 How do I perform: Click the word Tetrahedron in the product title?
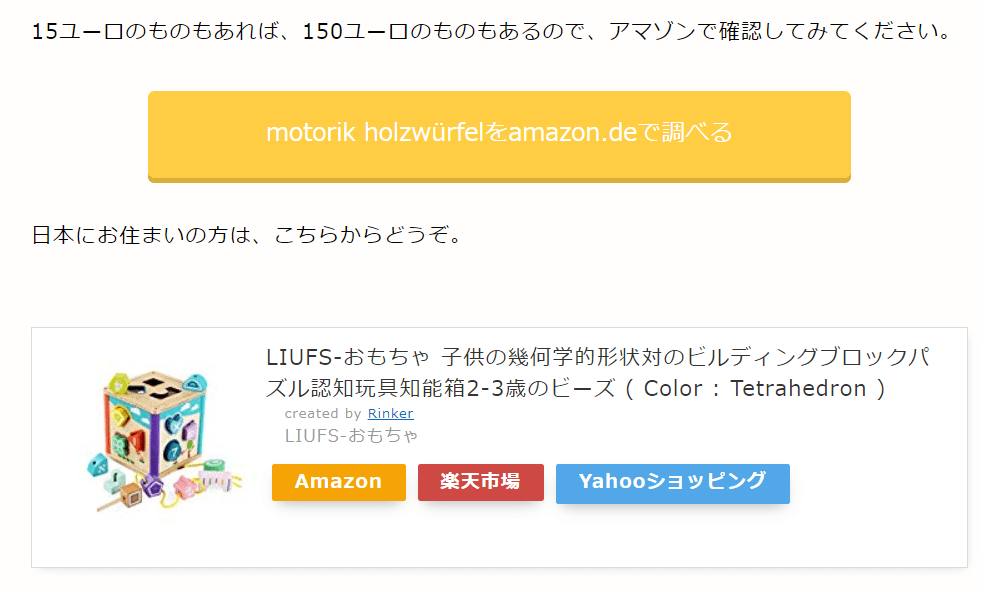tap(798, 388)
